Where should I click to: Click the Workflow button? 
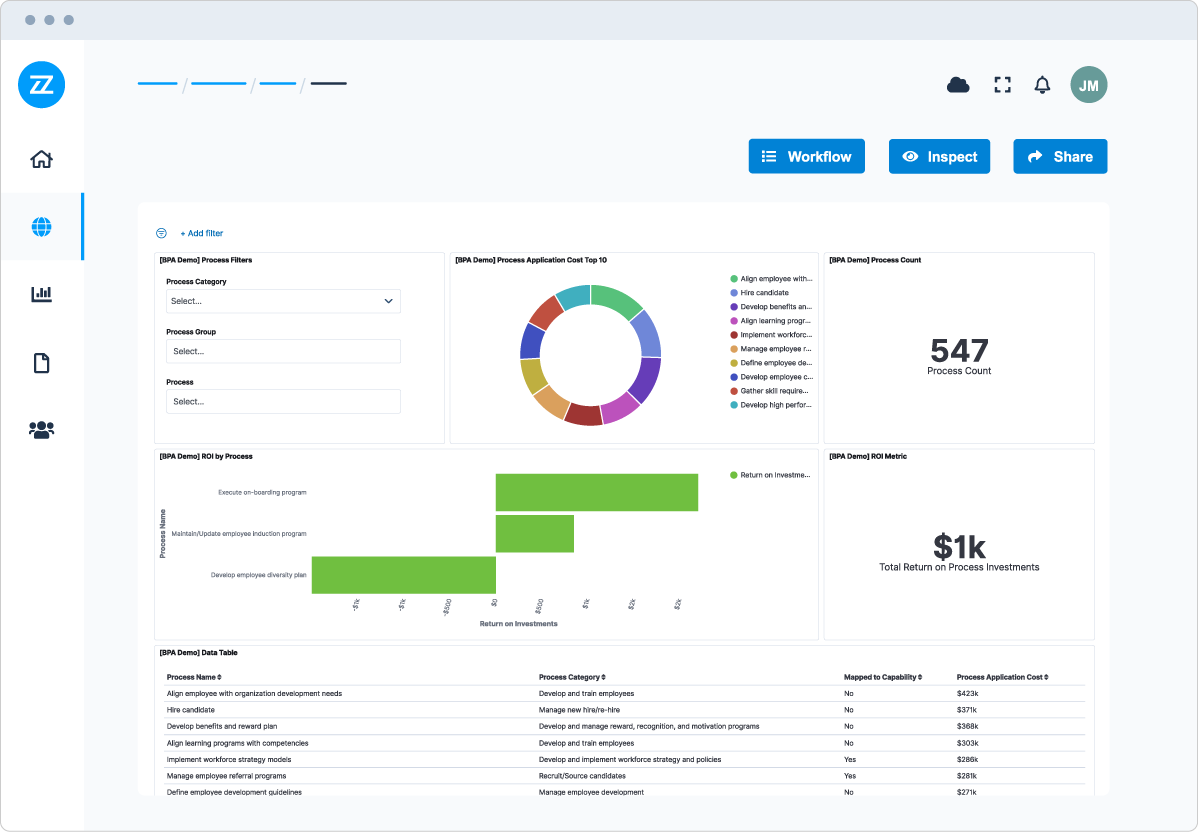pos(806,156)
